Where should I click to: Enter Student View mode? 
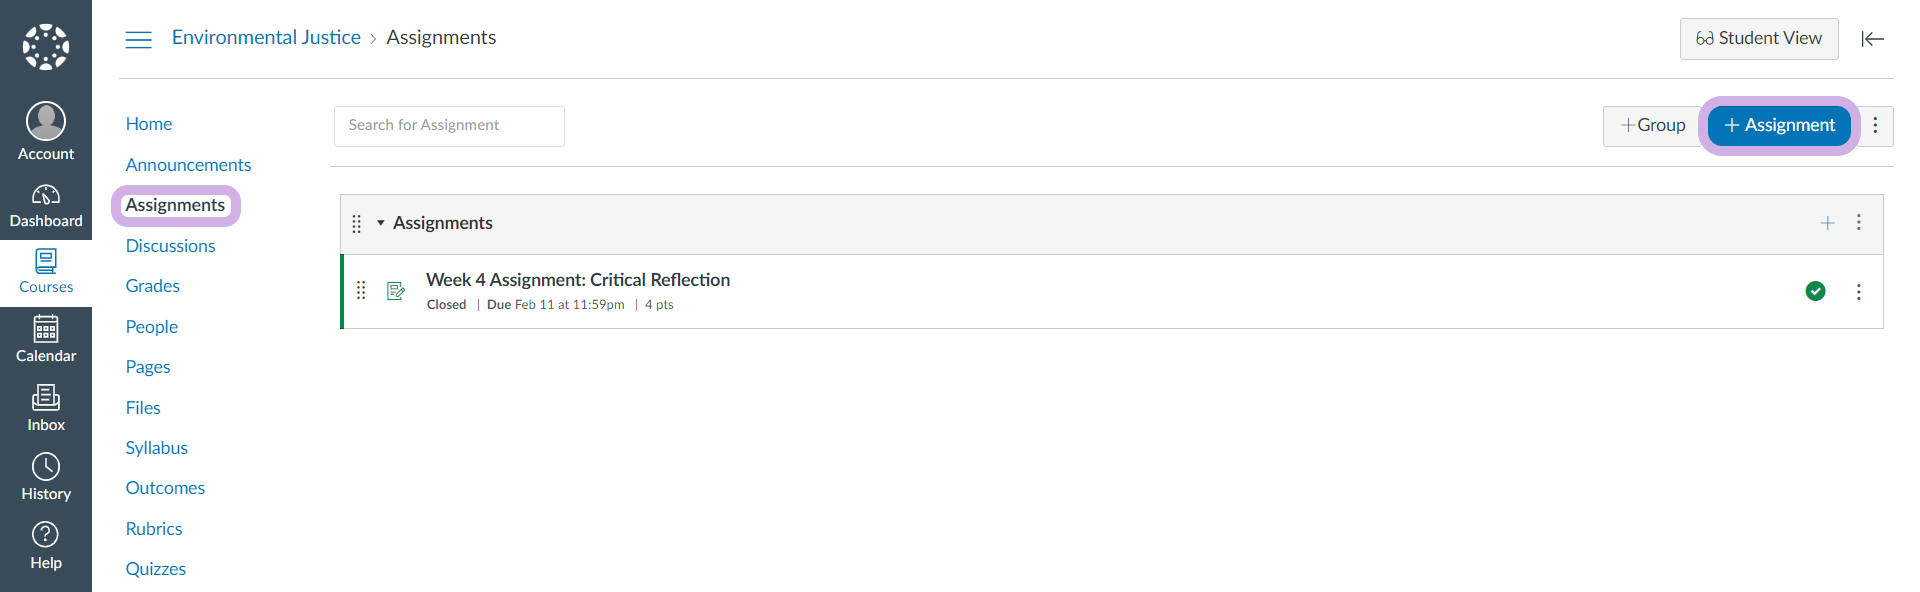pos(1758,39)
